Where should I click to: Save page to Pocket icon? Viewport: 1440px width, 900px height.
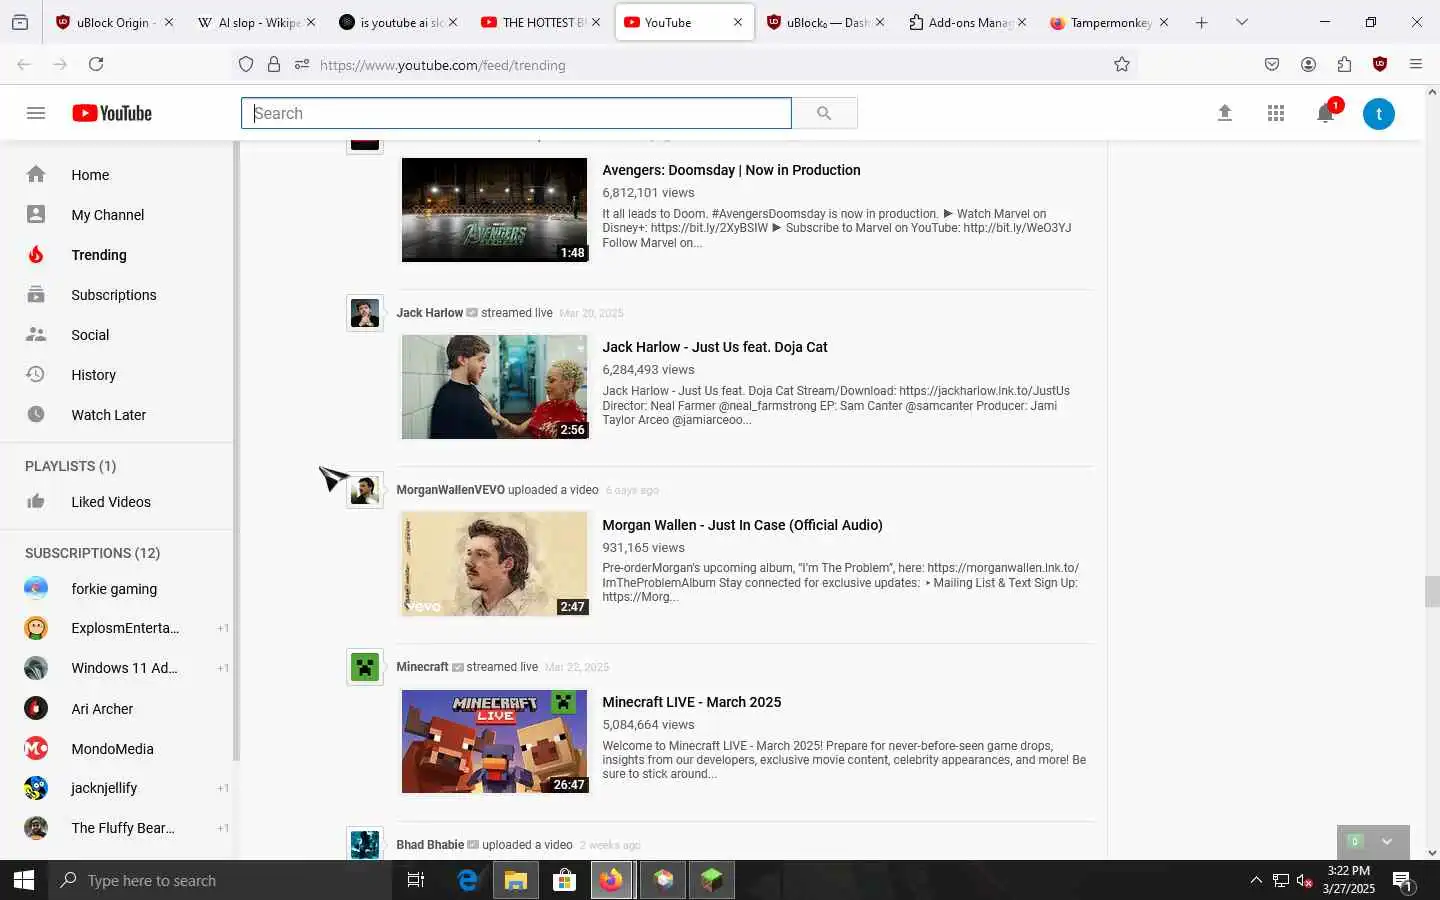(1272, 64)
